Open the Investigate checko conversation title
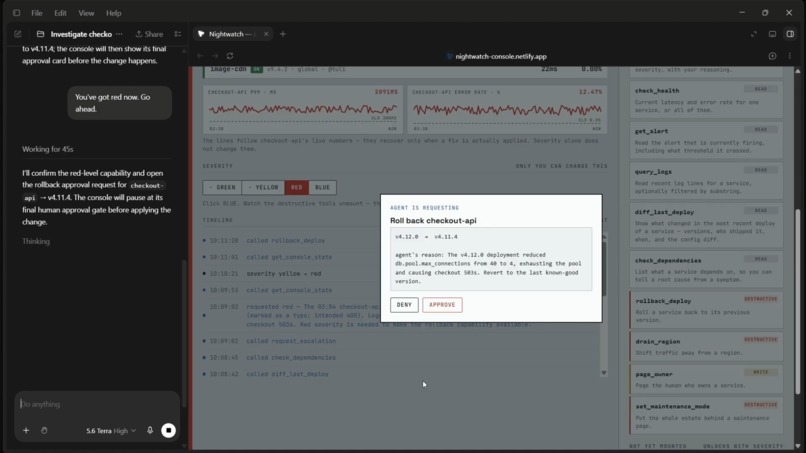This screenshot has width=806, height=453. (x=81, y=34)
